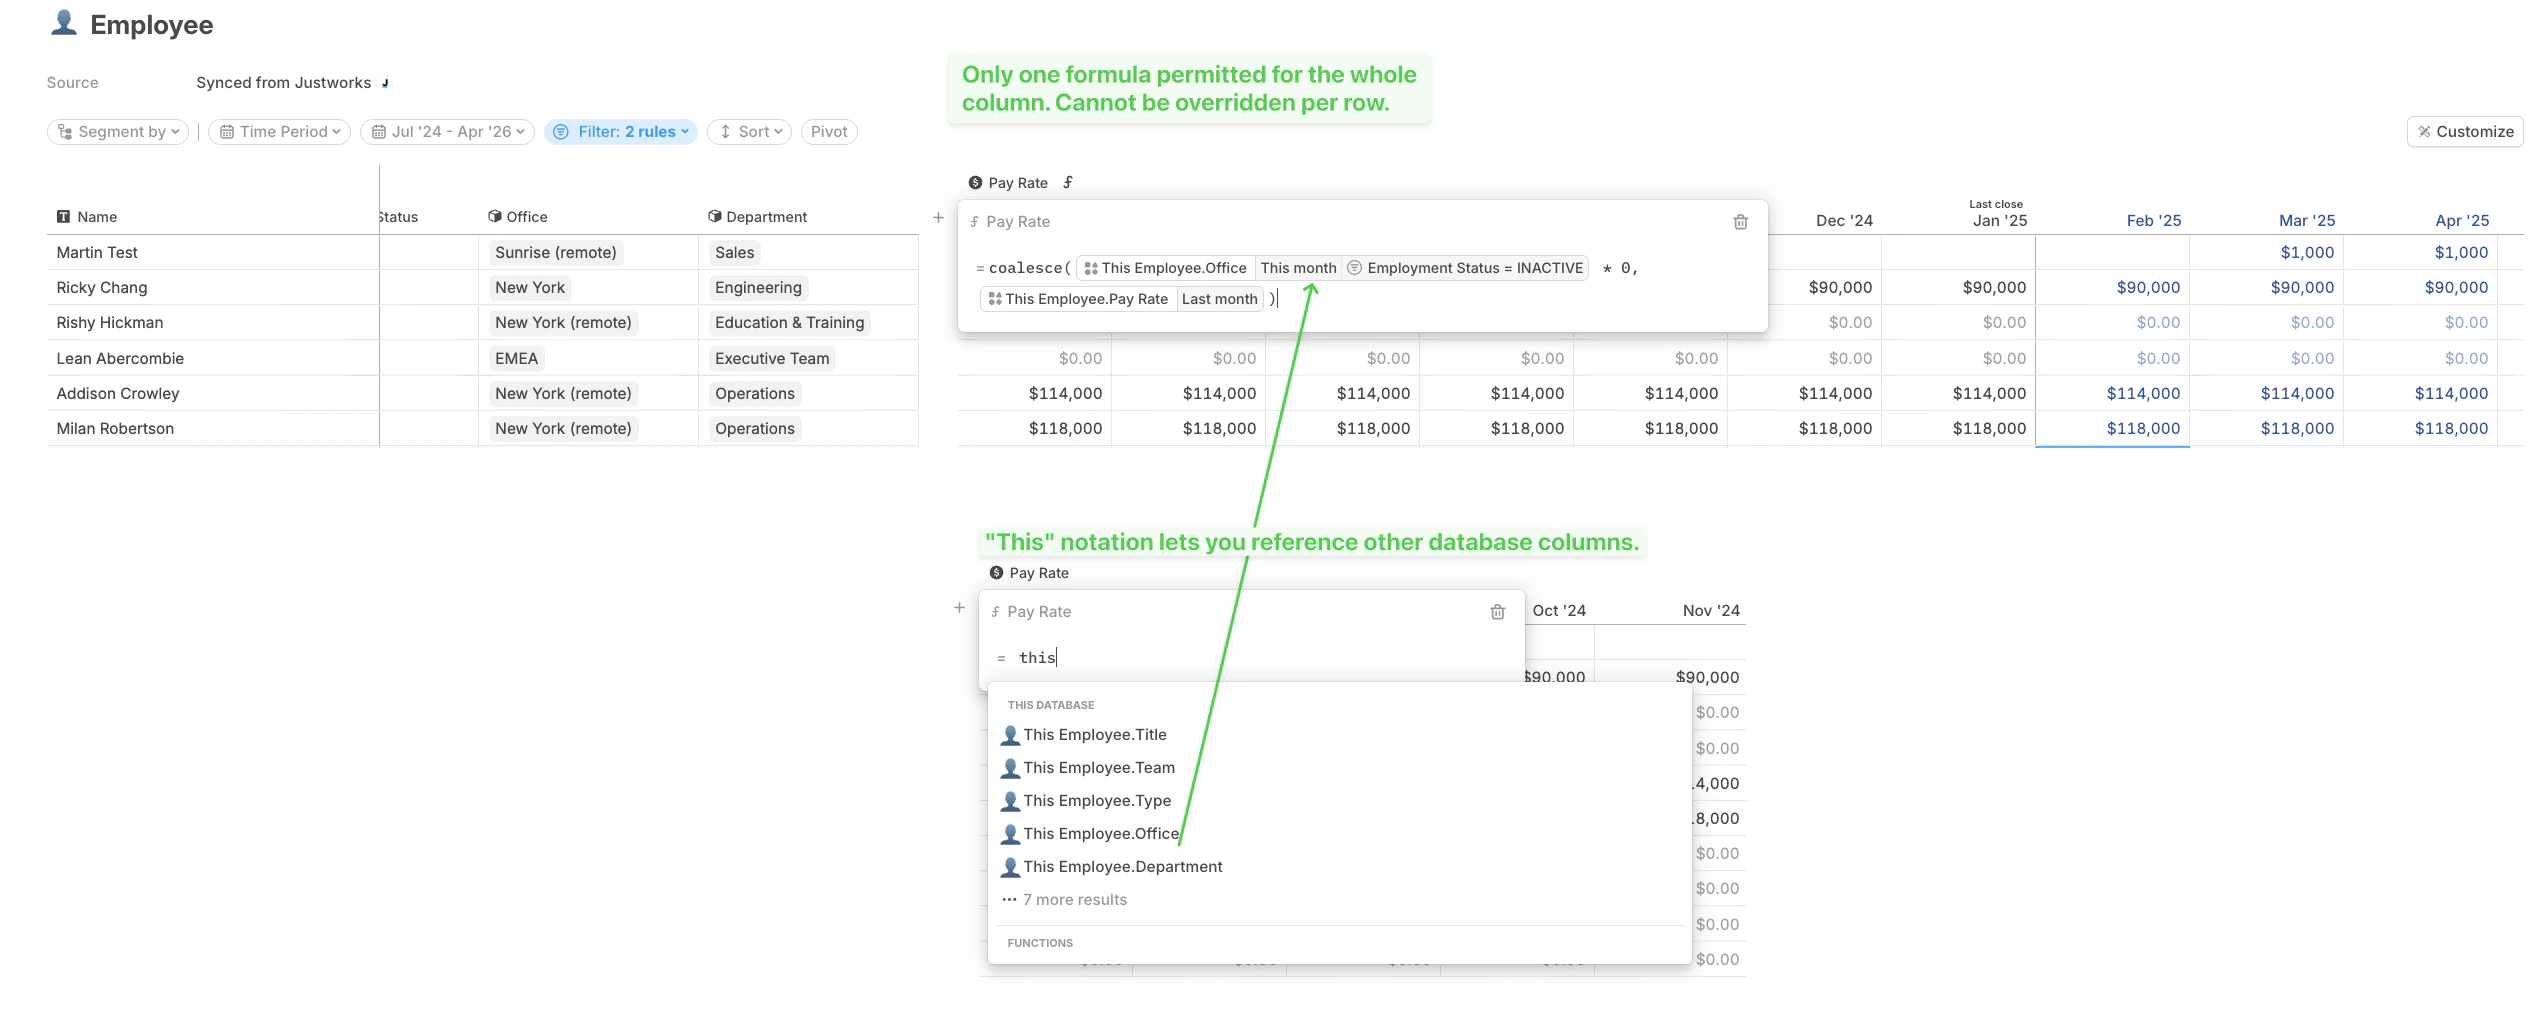2535x1020 pixels.
Task: Select the Martin Test row name
Action: coord(97,253)
